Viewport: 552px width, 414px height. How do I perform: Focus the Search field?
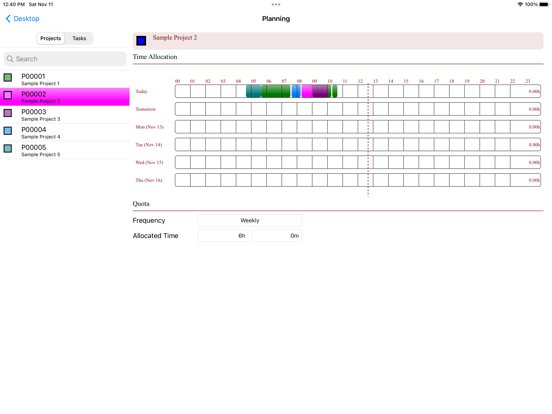pos(65,59)
